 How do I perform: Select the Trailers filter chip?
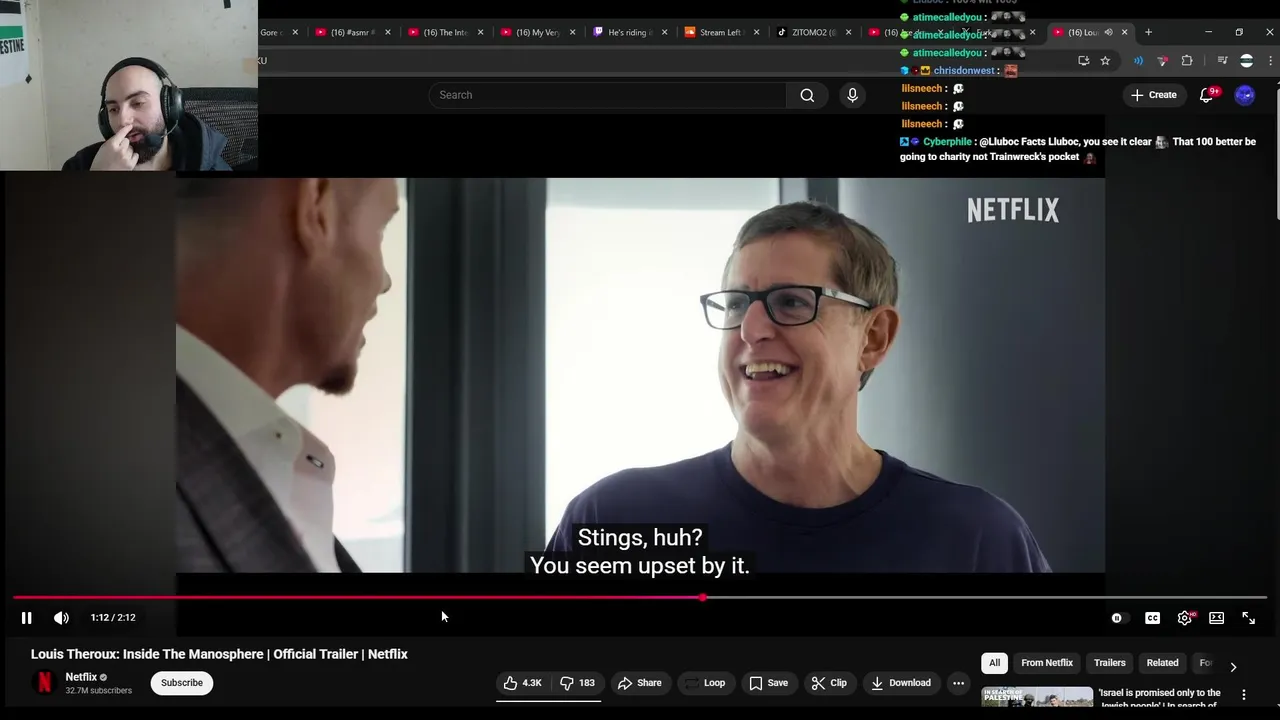click(1110, 663)
